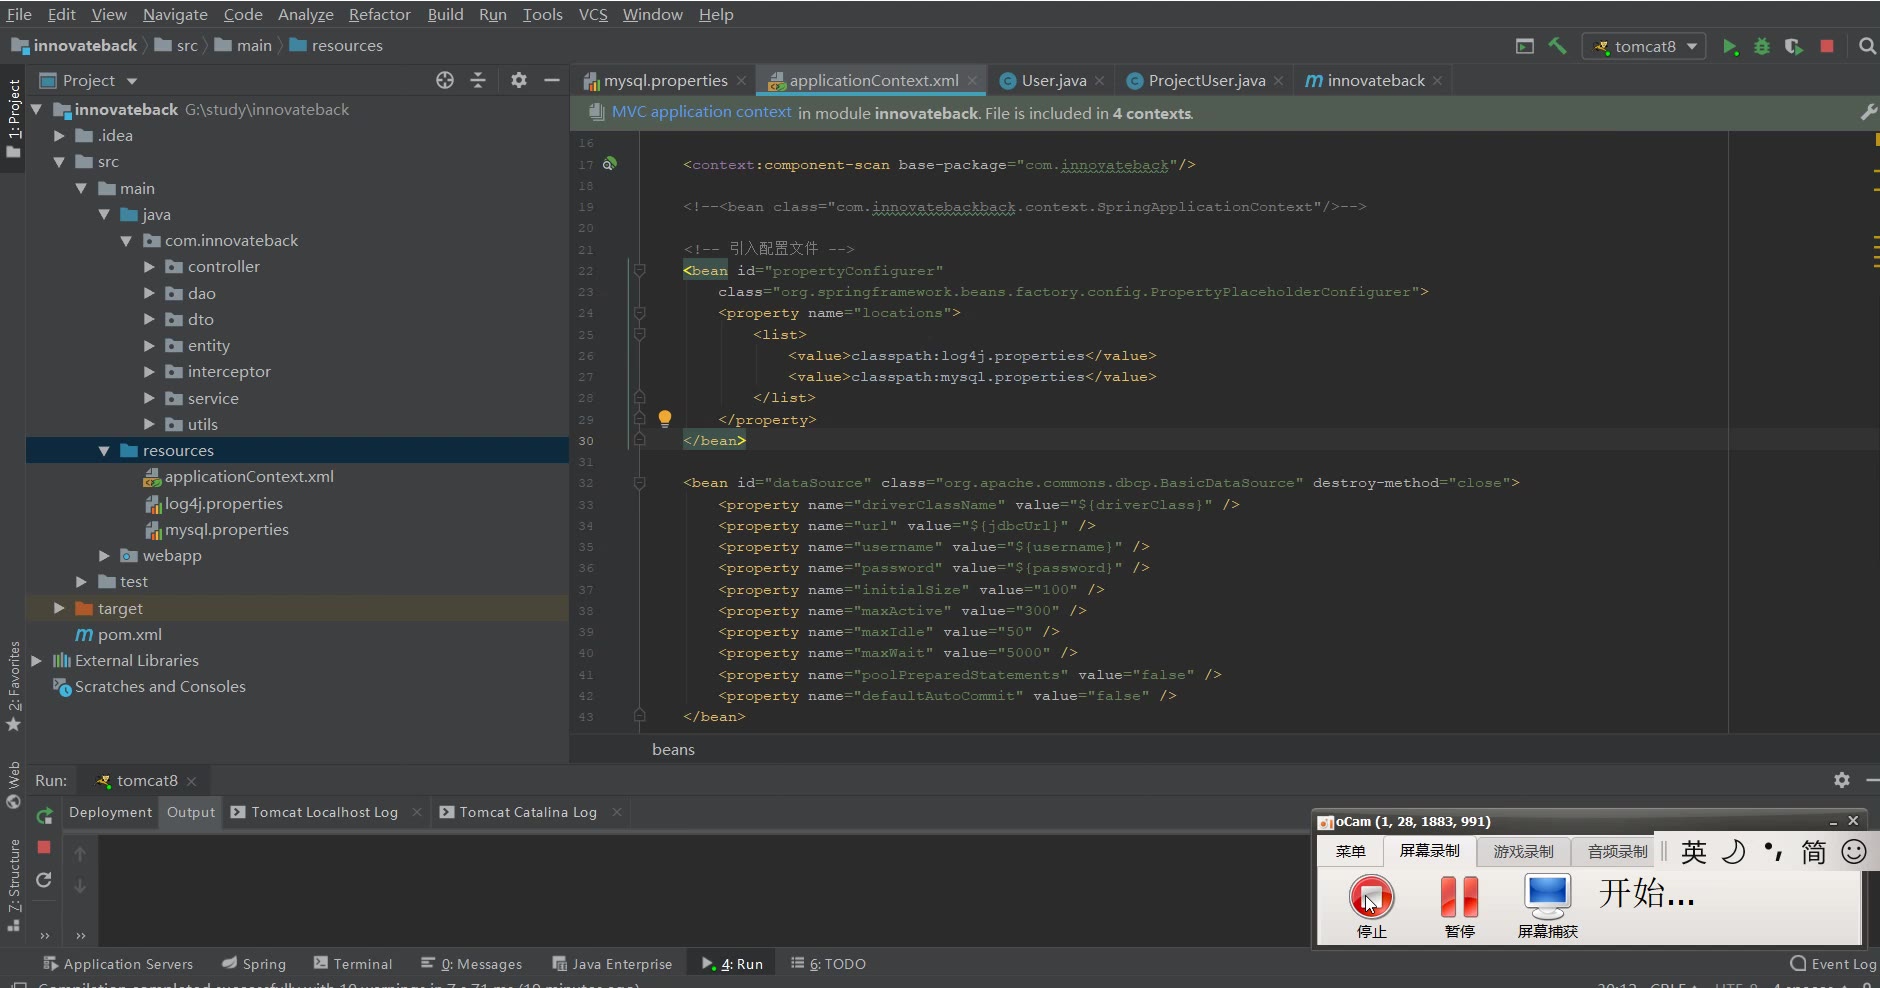Click the project structure icon next to hammer
This screenshot has height=988, width=1880.
click(1525, 46)
